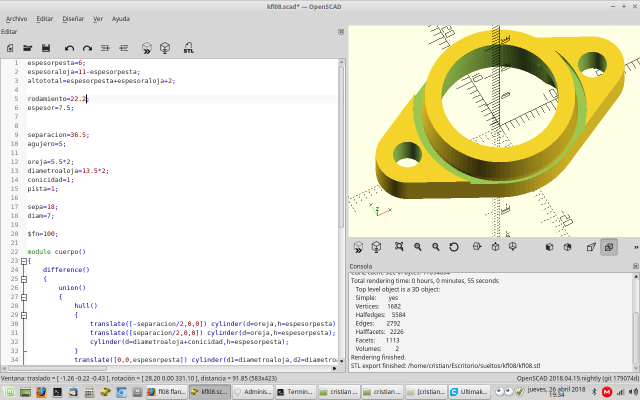Screen dimensions: 640x400
Task: Undo the last edit
Action: coord(69,48)
